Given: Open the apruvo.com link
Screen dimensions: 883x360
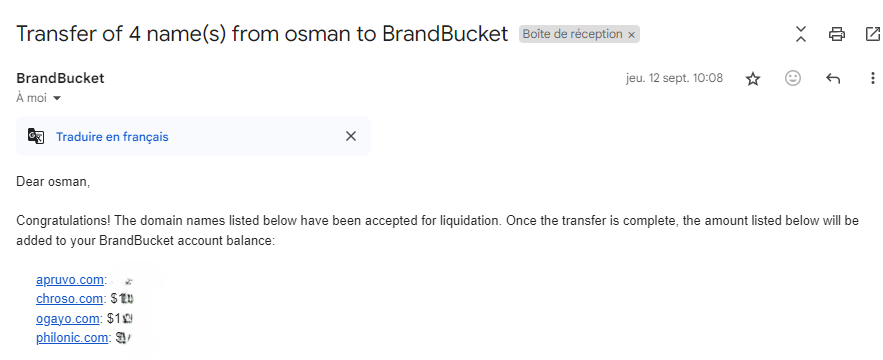Looking at the screenshot, I should coord(70,280).
